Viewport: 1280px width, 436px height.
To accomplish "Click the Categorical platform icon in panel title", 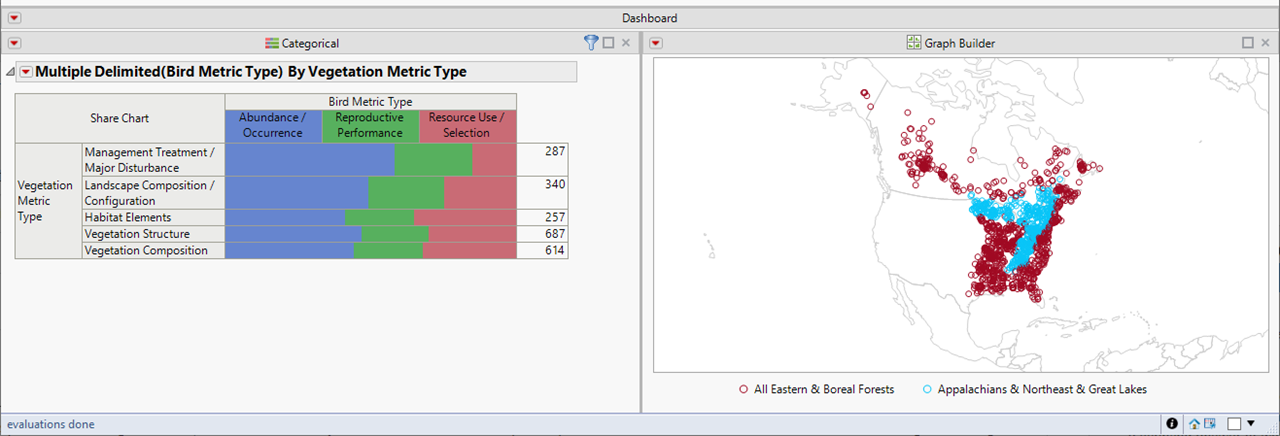I will coord(272,43).
